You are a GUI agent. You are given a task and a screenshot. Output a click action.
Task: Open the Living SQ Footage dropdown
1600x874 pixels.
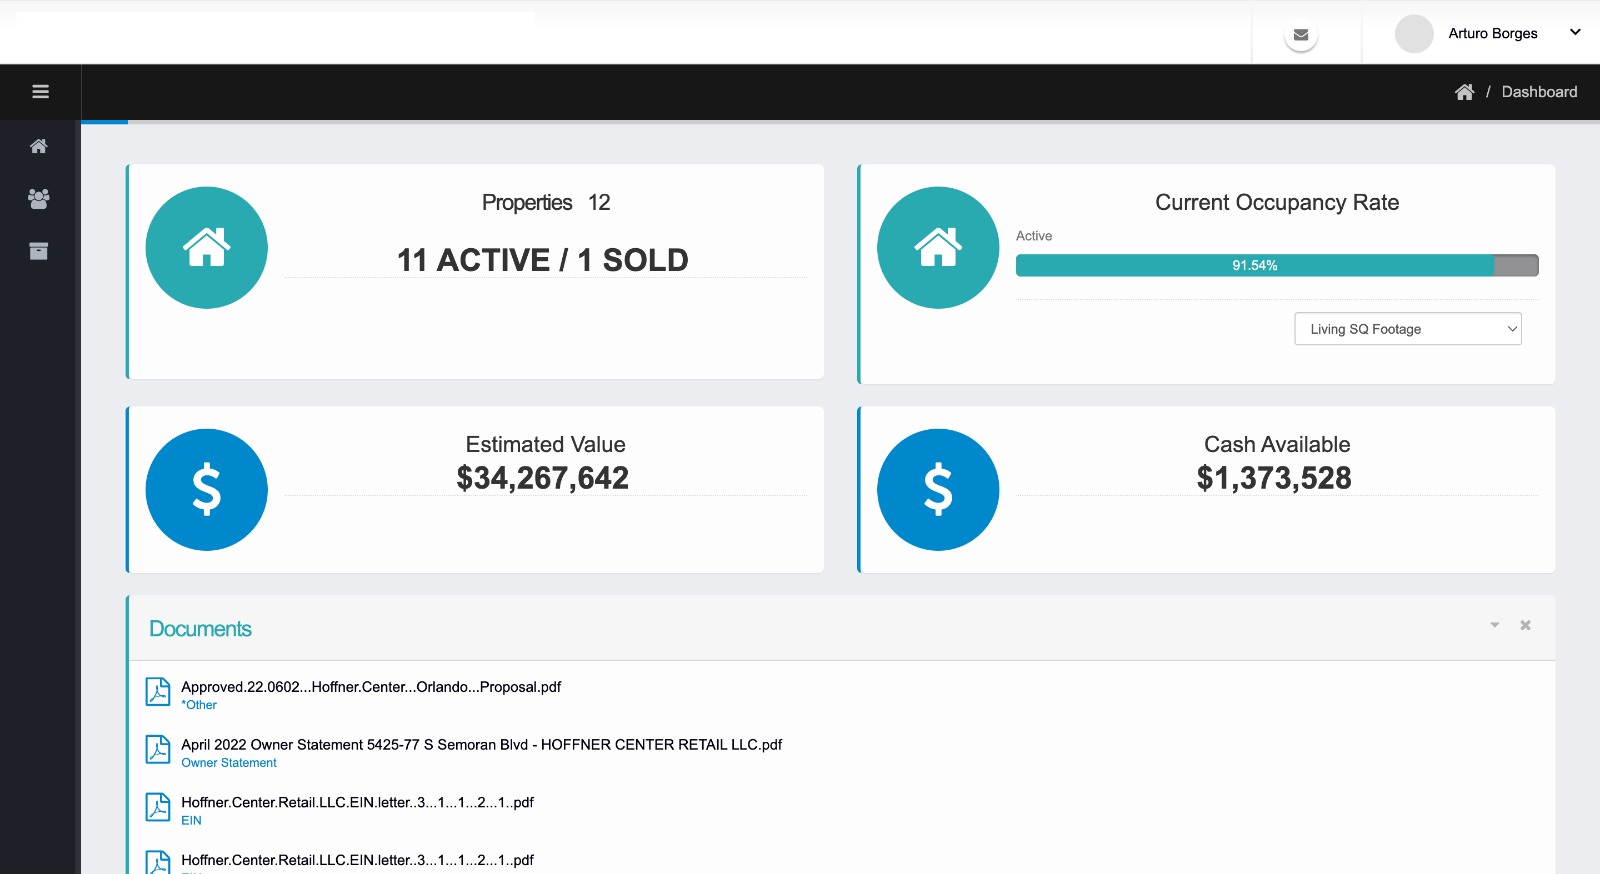(1408, 329)
